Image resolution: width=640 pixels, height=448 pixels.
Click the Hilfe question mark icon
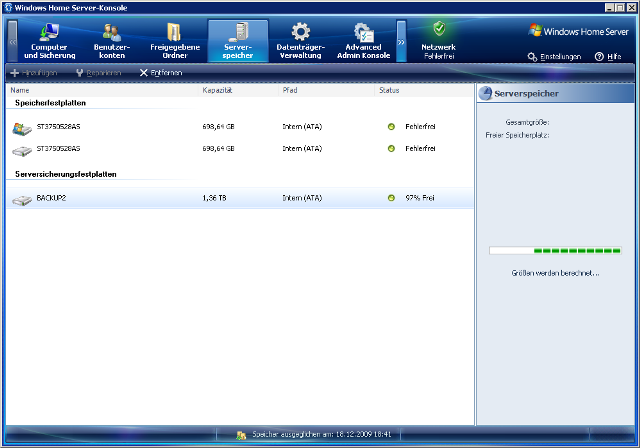coord(599,57)
